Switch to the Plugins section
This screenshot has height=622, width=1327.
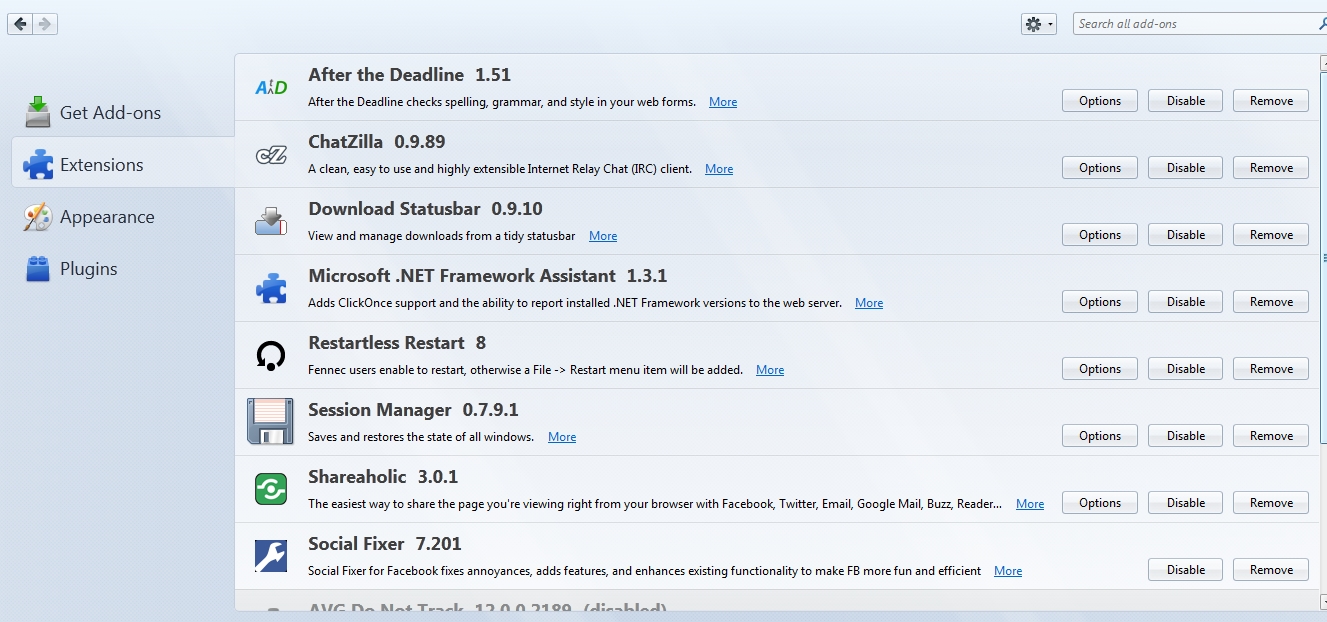click(88, 269)
